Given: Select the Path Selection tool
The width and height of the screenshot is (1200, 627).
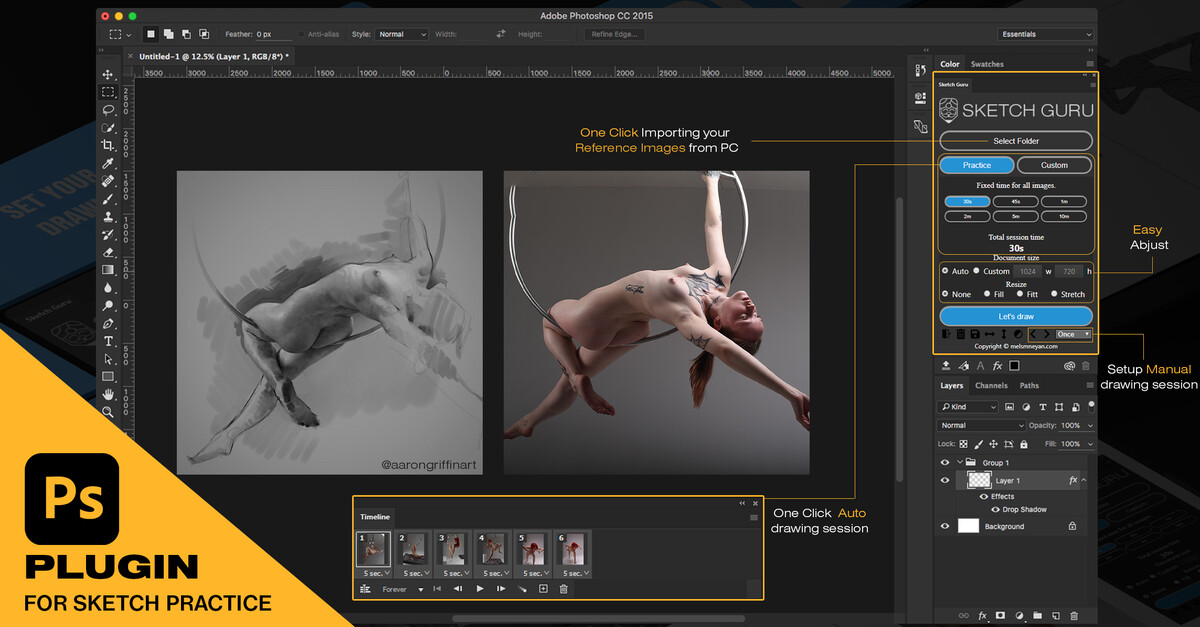Looking at the screenshot, I should coord(107,359).
